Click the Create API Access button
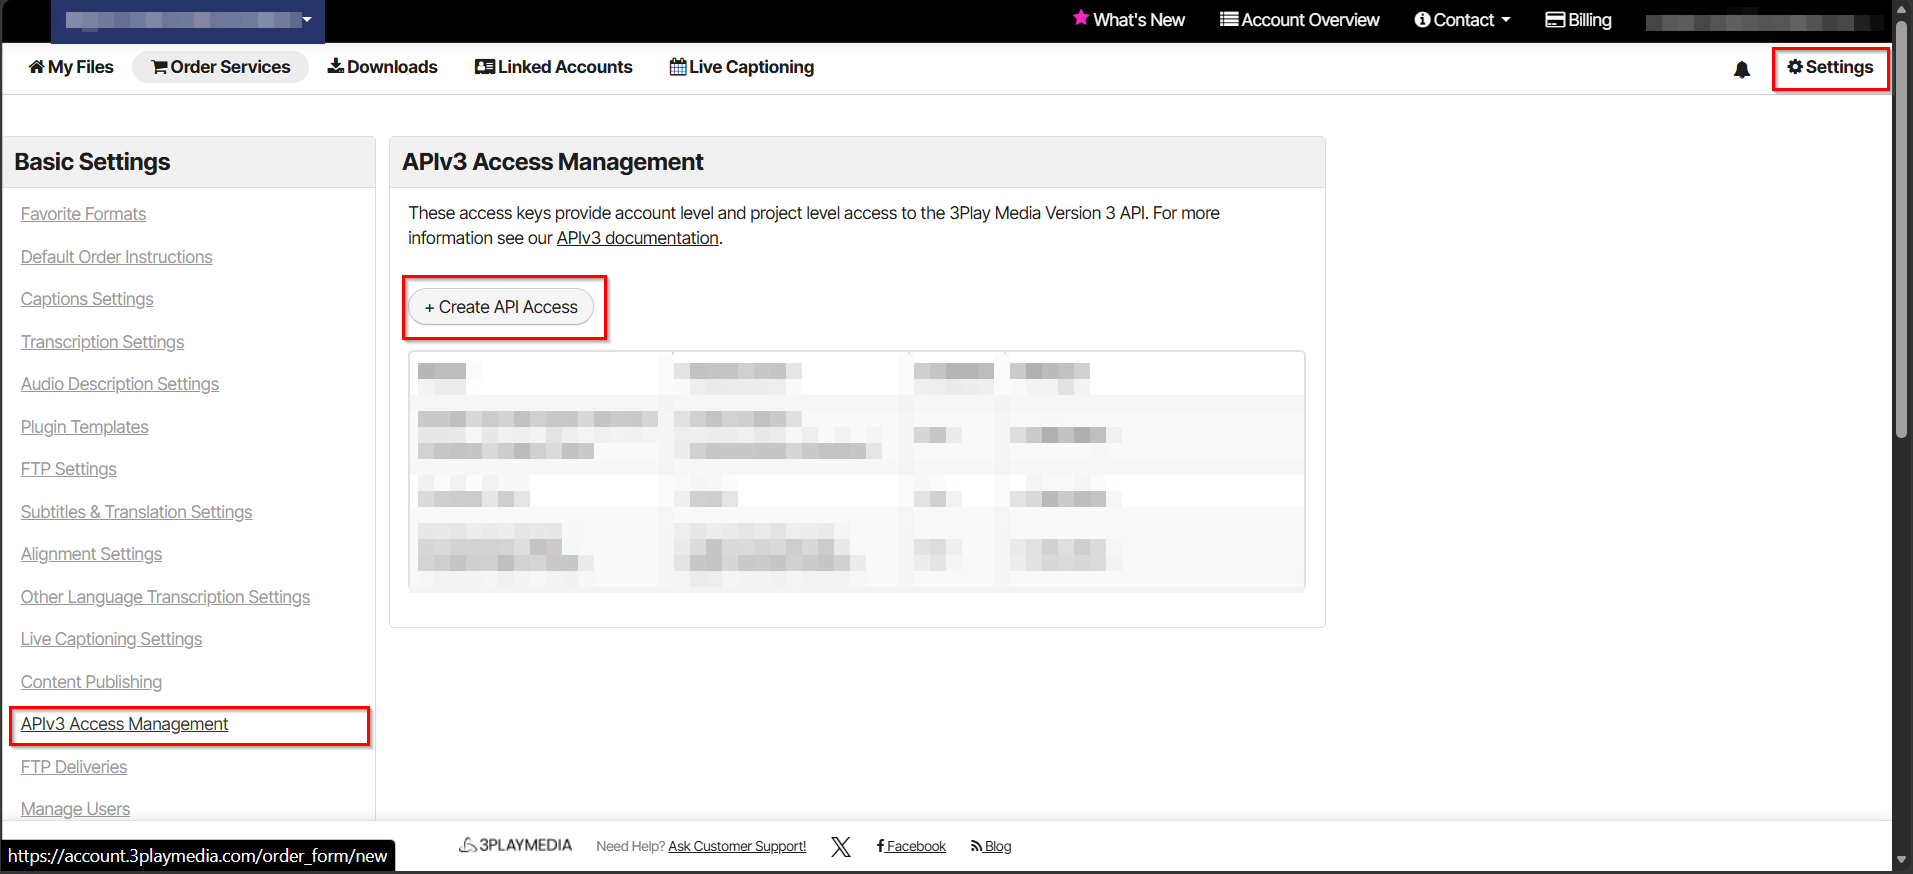The height and width of the screenshot is (874, 1913). (501, 307)
